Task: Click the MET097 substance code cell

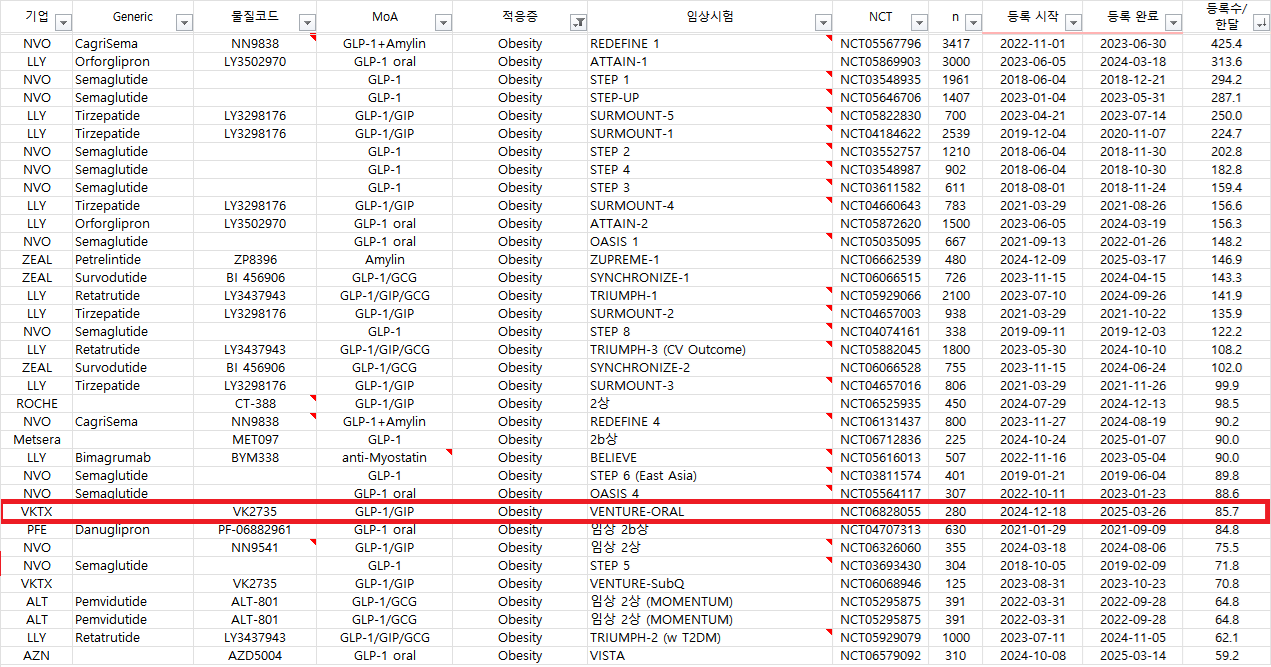Action: [x=255, y=440]
